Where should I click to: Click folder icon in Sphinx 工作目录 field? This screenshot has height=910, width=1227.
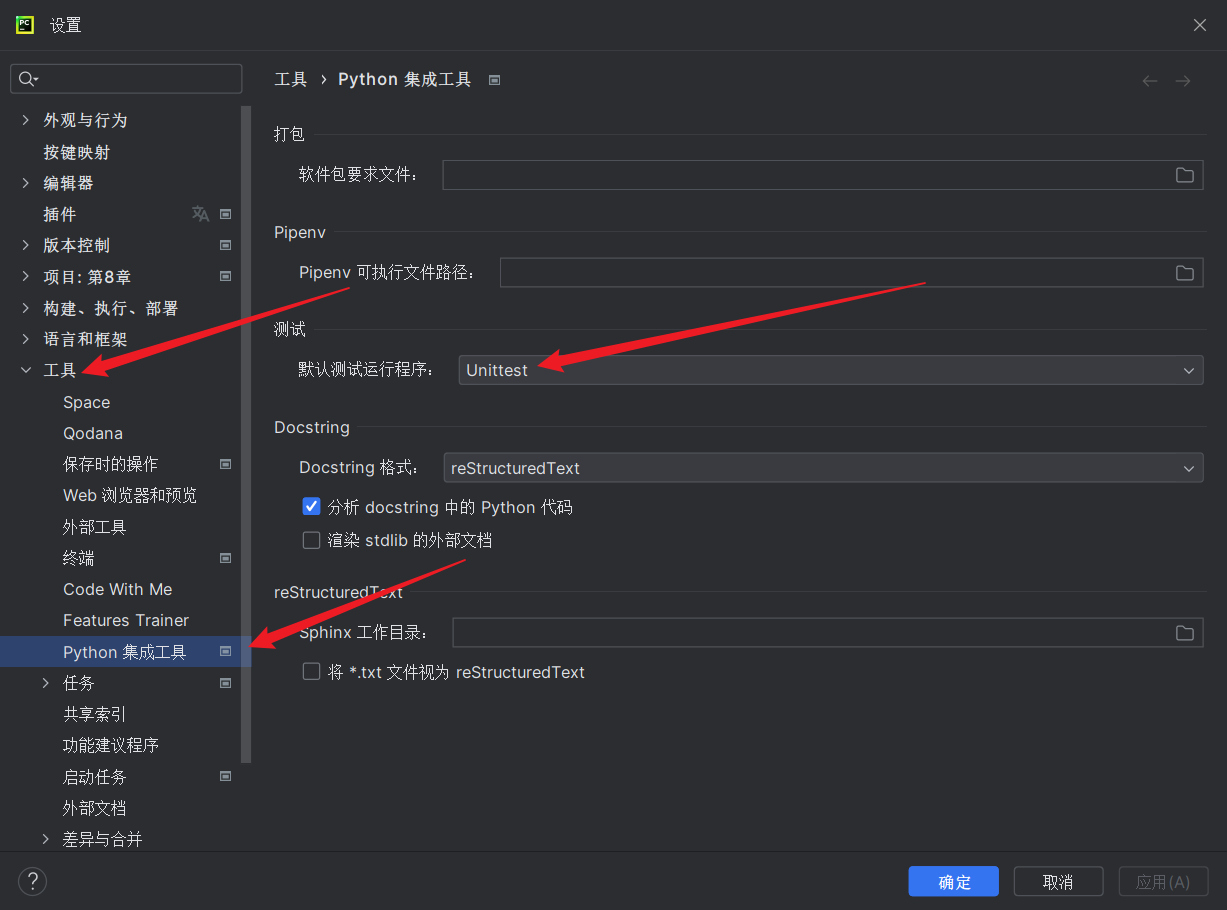click(x=1184, y=633)
